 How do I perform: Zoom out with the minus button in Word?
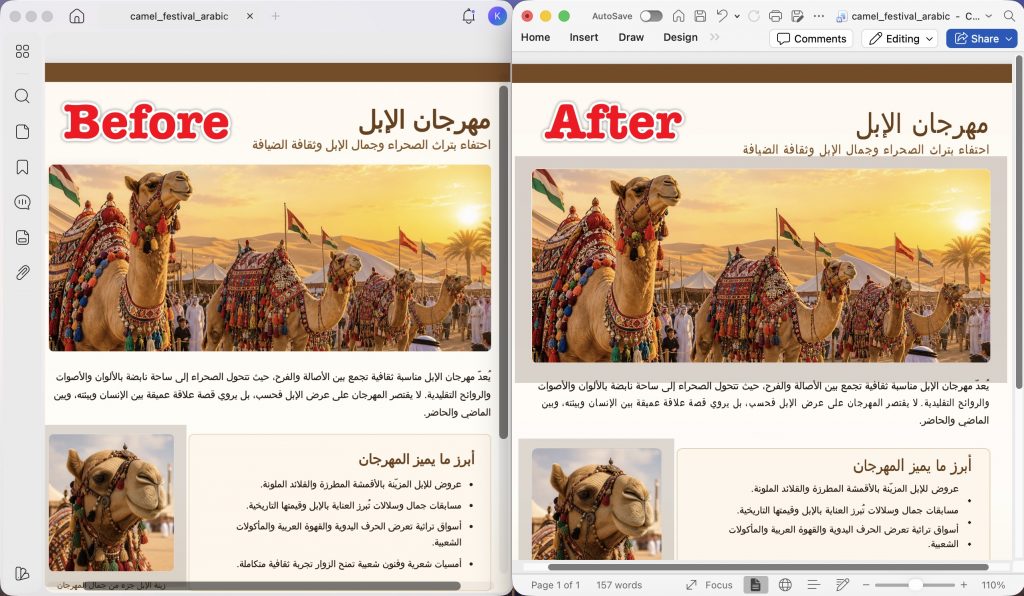pos(867,585)
